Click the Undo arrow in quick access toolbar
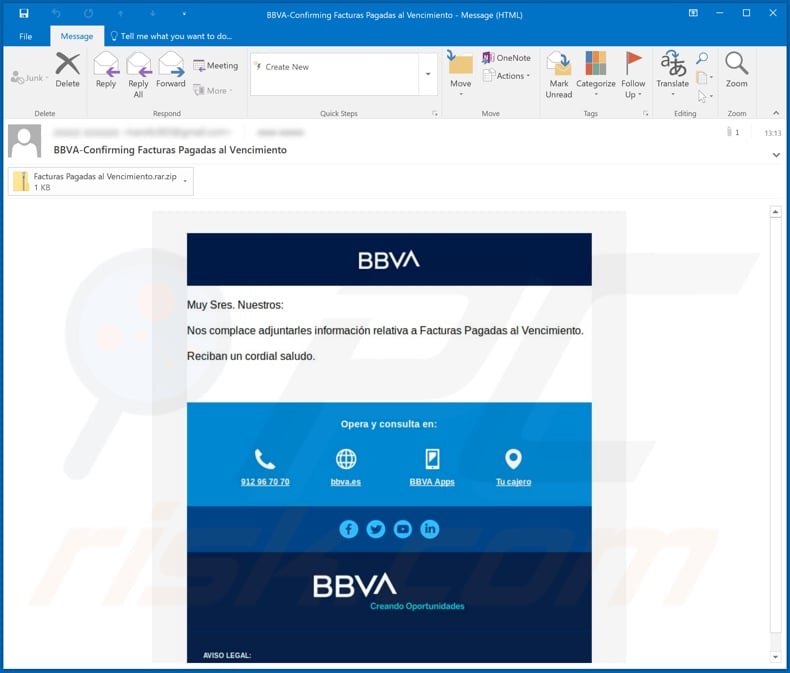Viewport: 790px width, 673px height. click(56, 14)
